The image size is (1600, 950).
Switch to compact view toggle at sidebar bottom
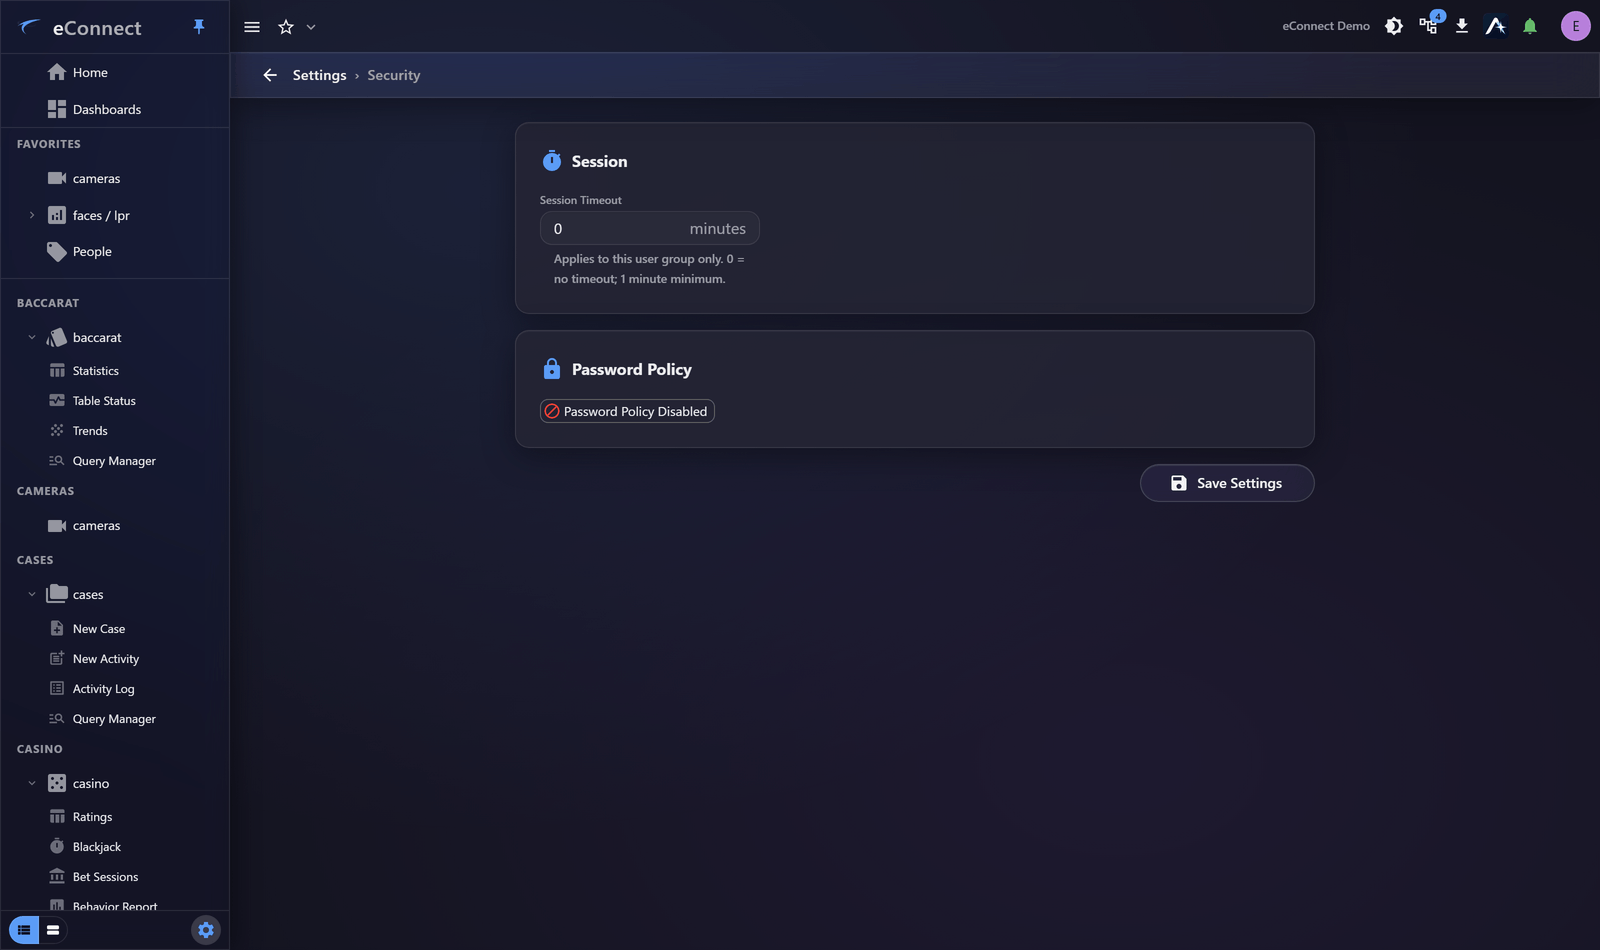click(53, 930)
